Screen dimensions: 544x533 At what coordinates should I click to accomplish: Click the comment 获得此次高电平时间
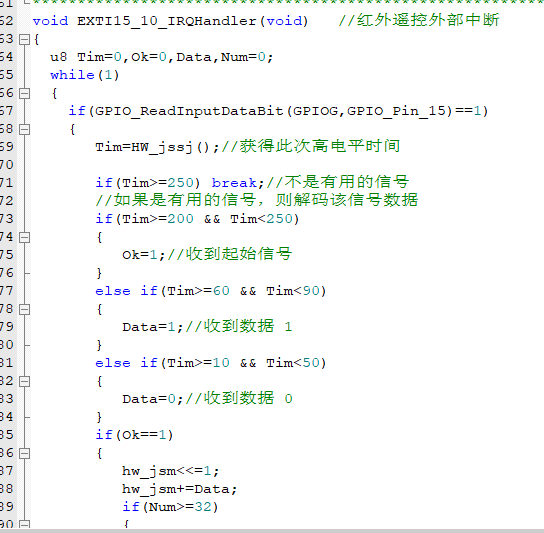click(311, 146)
